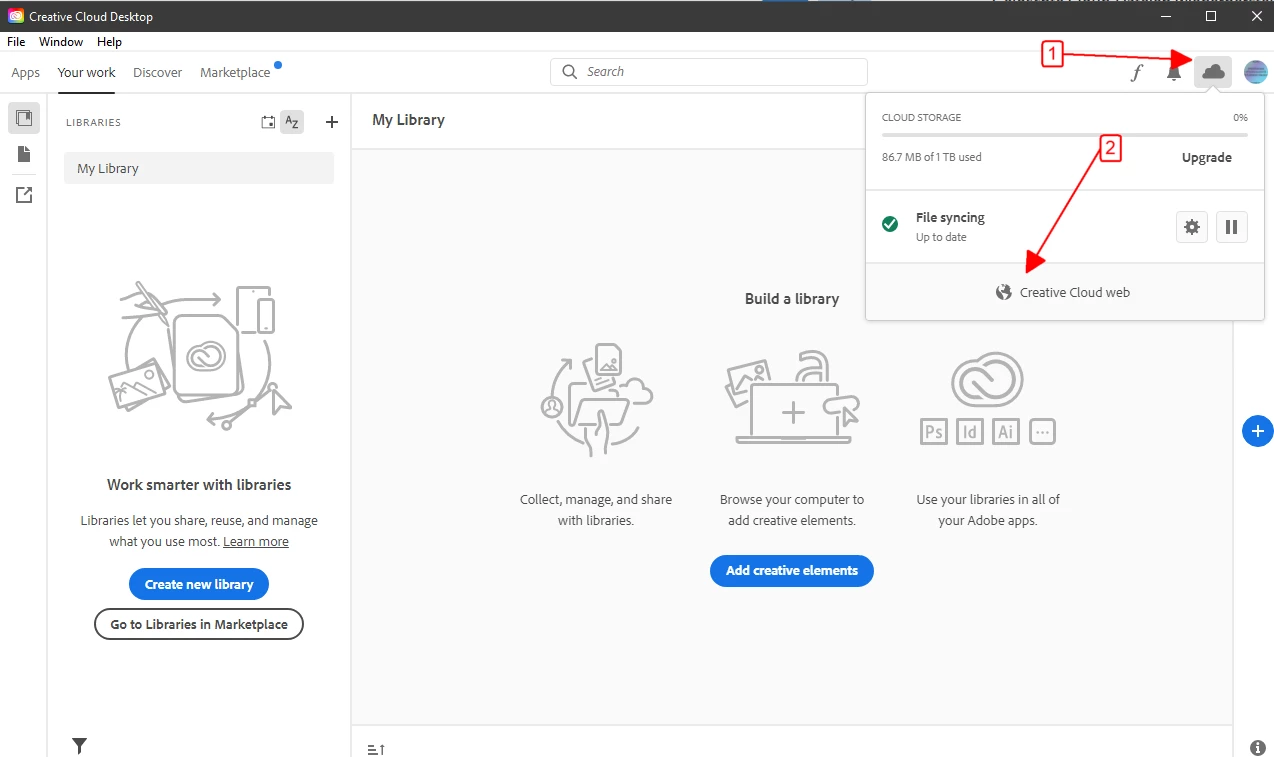Click the Creative Cloud app logo
The height and width of the screenshot is (757, 1274).
point(15,16)
